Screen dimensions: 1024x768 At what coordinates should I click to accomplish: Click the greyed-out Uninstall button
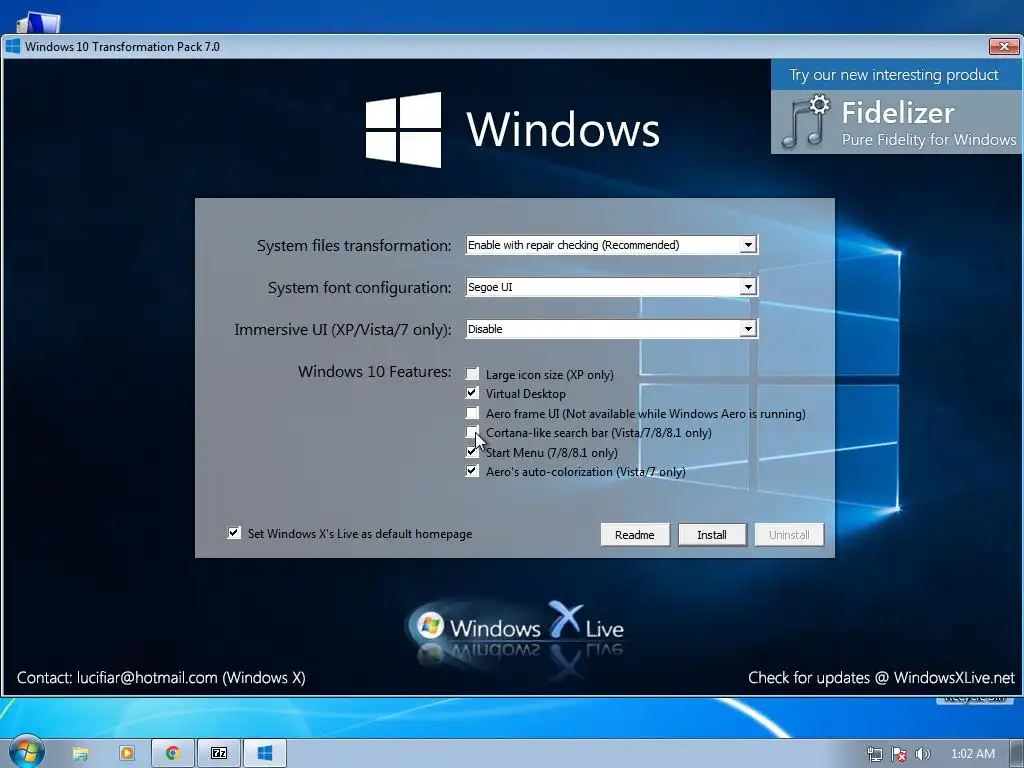tap(789, 535)
